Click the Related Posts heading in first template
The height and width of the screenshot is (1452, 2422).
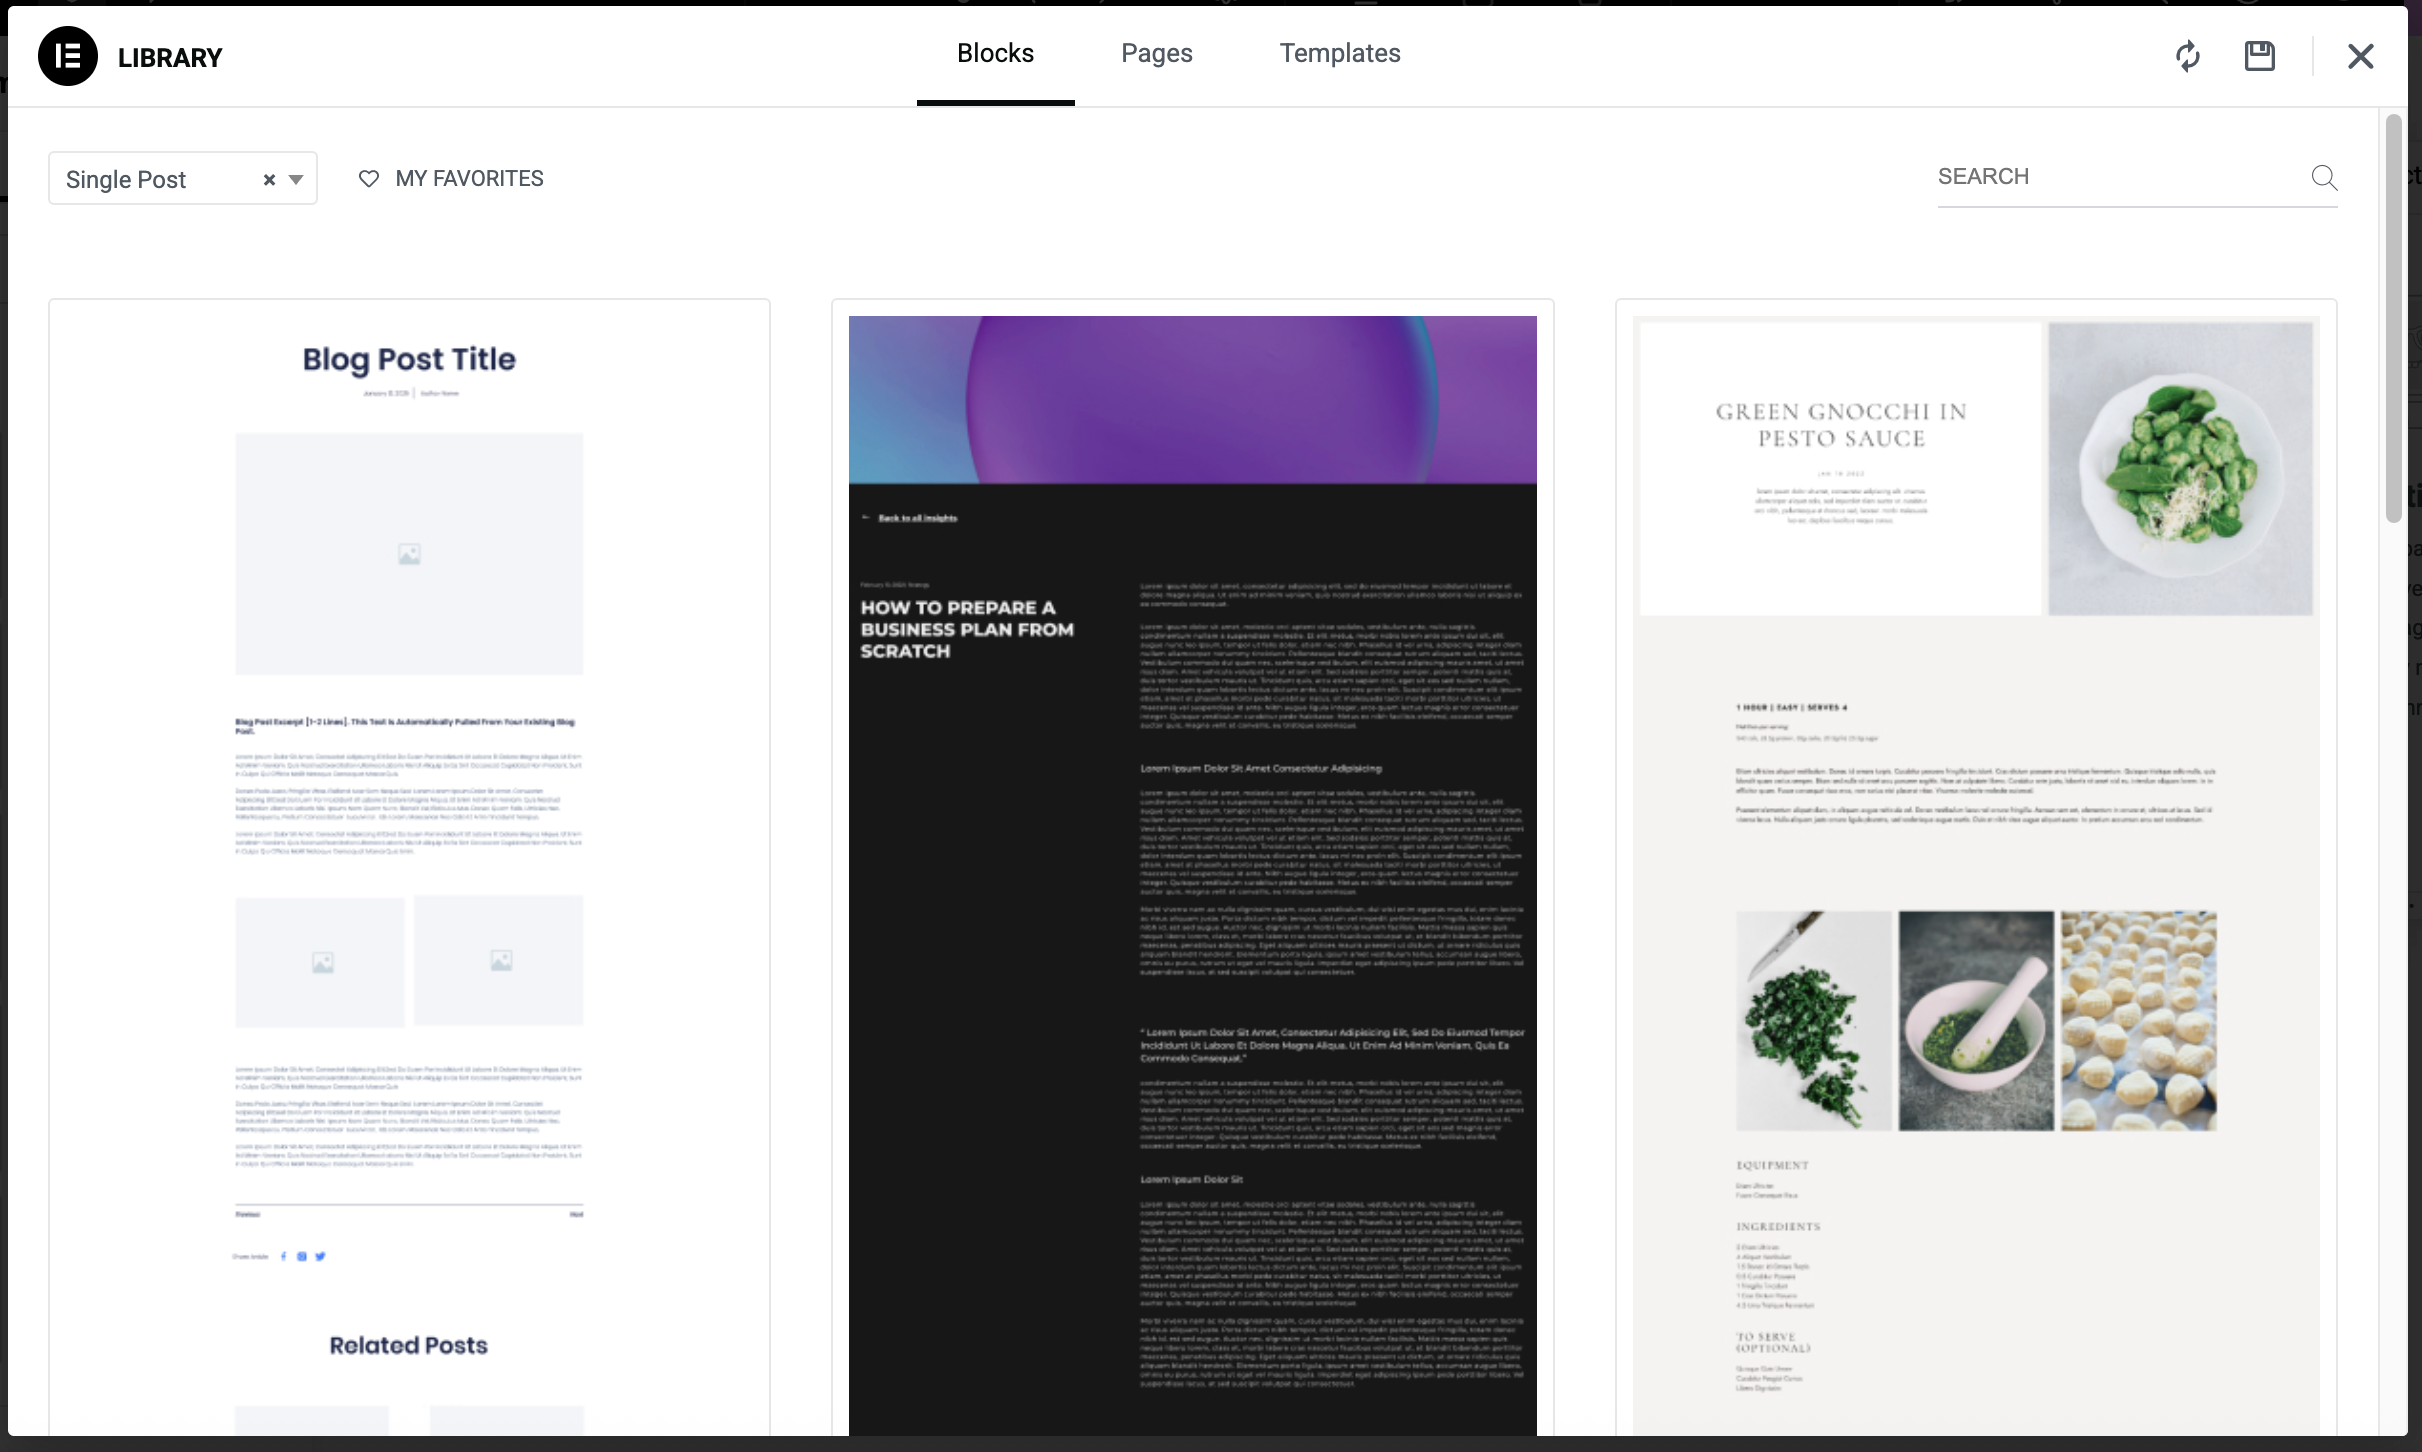point(409,1345)
